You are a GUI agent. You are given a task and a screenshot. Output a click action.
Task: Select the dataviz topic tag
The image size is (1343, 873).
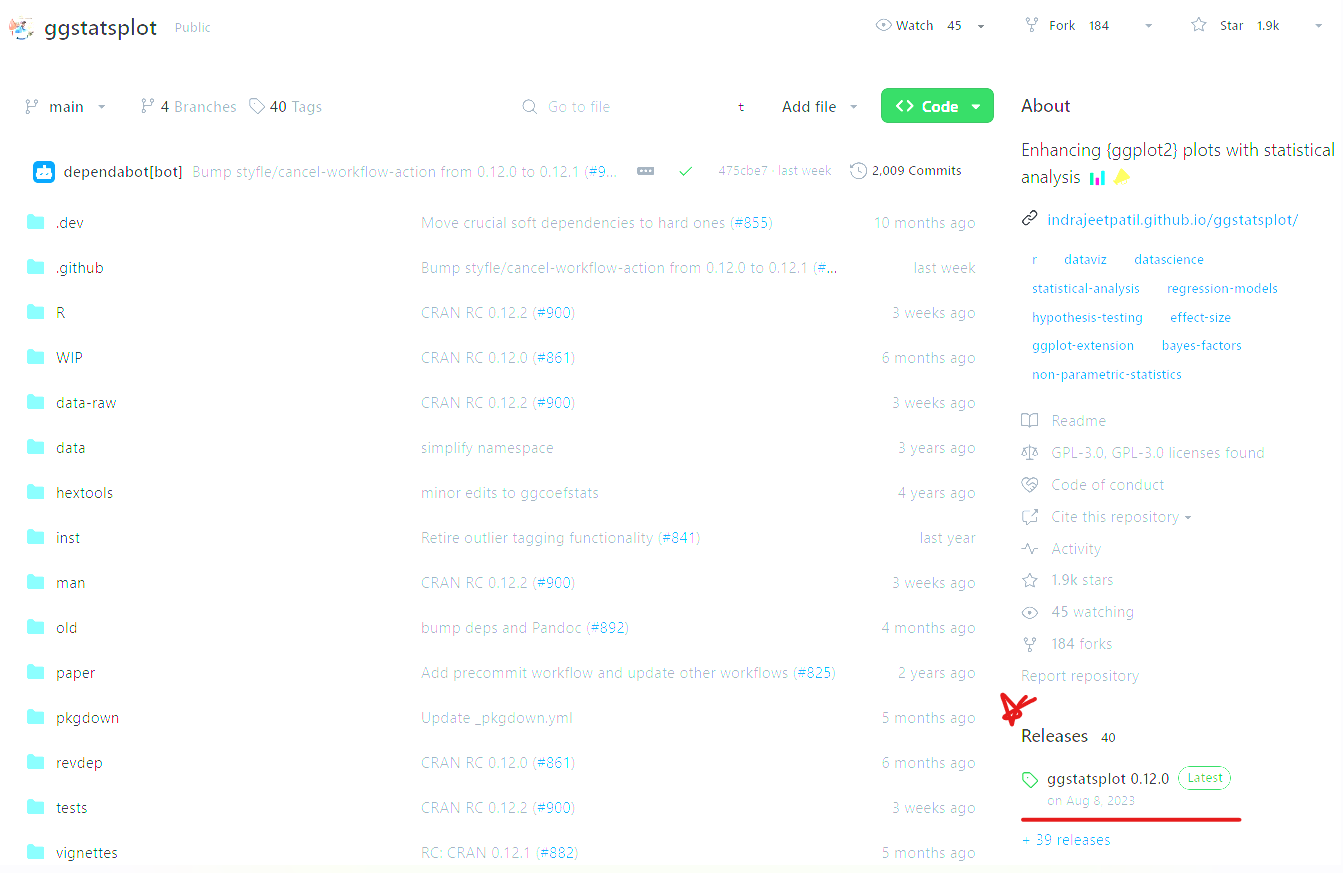coord(1085,259)
